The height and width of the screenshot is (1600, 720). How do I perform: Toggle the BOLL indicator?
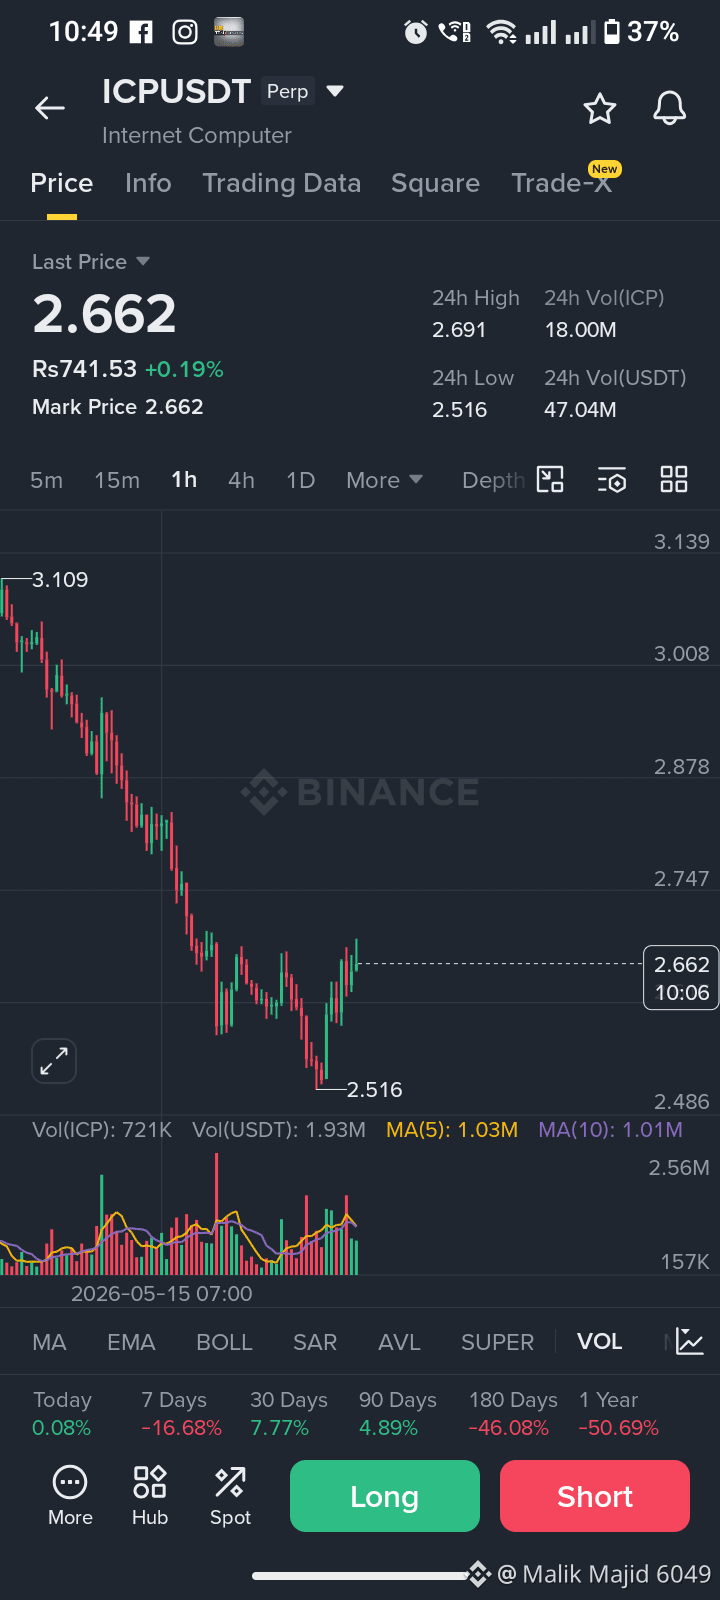tap(224, 1342)
